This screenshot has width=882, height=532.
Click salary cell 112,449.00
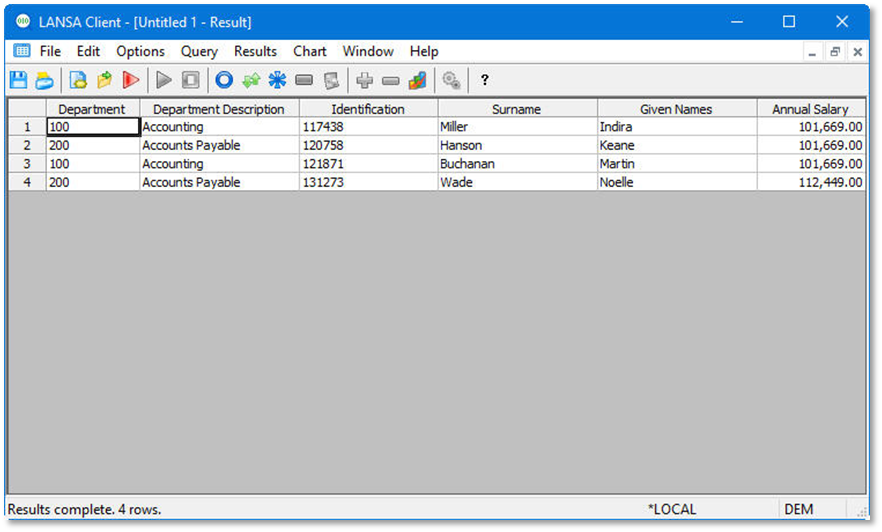(811, 182)
